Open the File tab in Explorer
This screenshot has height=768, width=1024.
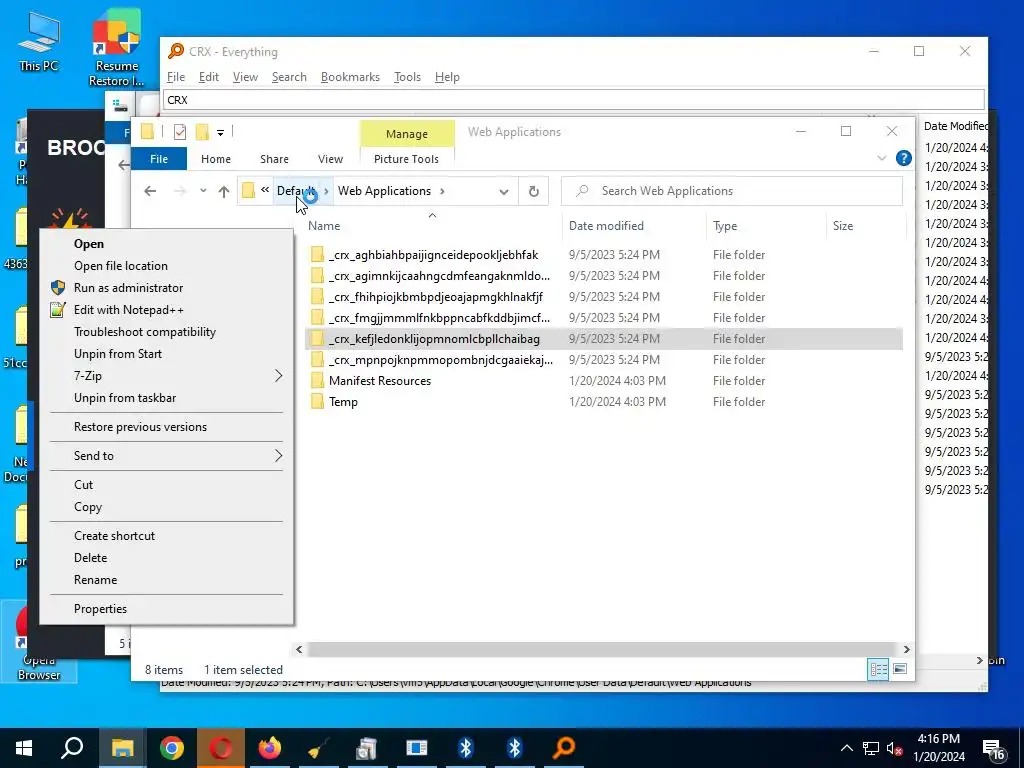[159, 159]
